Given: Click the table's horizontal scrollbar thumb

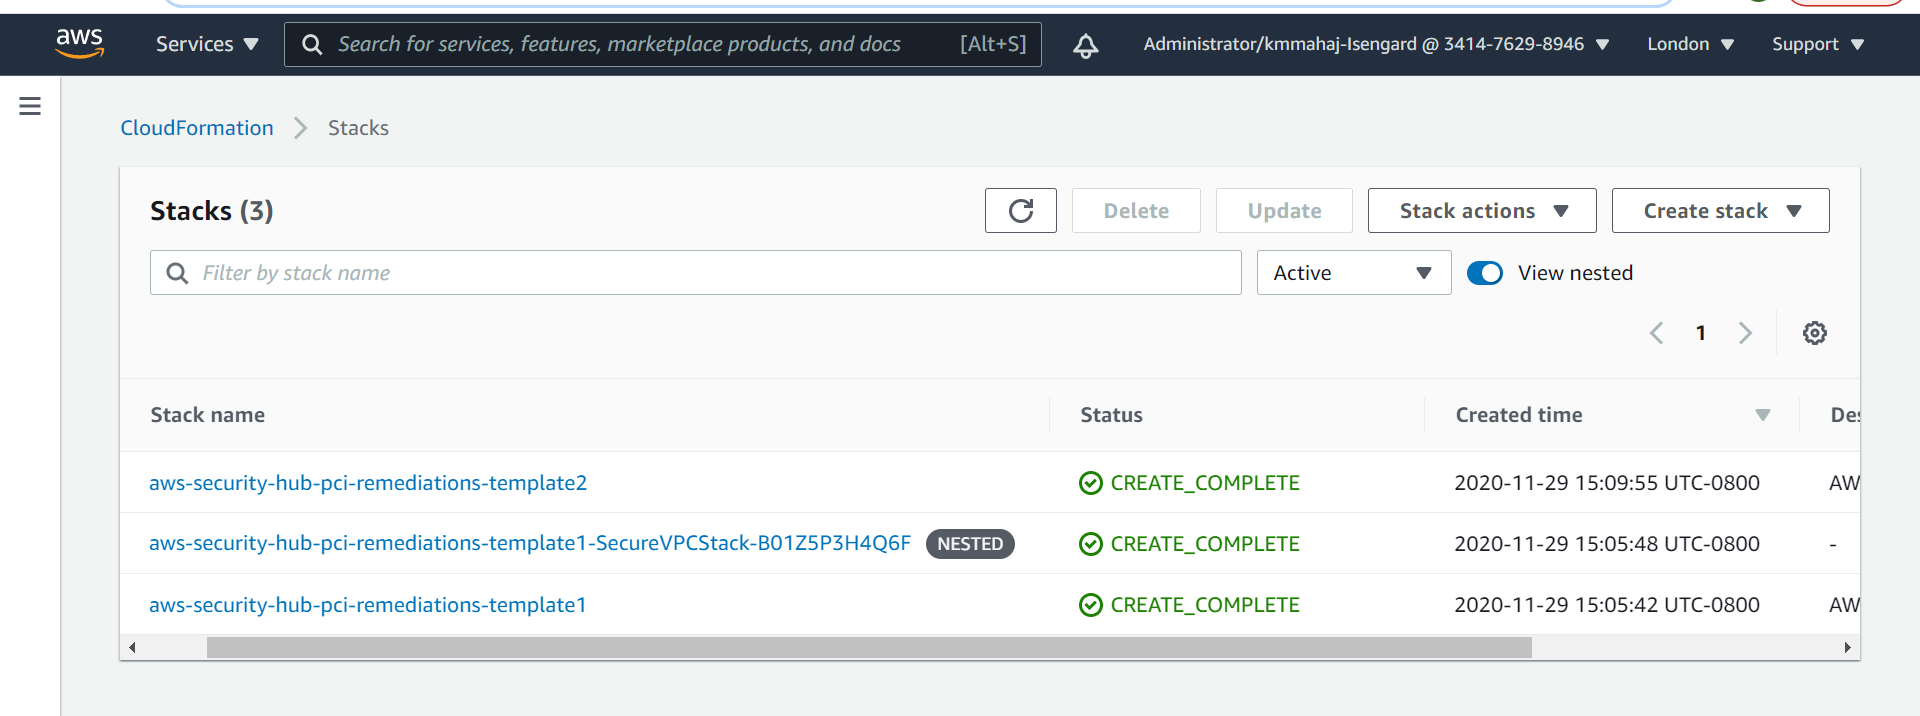Looking at the screenshot, I should [869, 648].
